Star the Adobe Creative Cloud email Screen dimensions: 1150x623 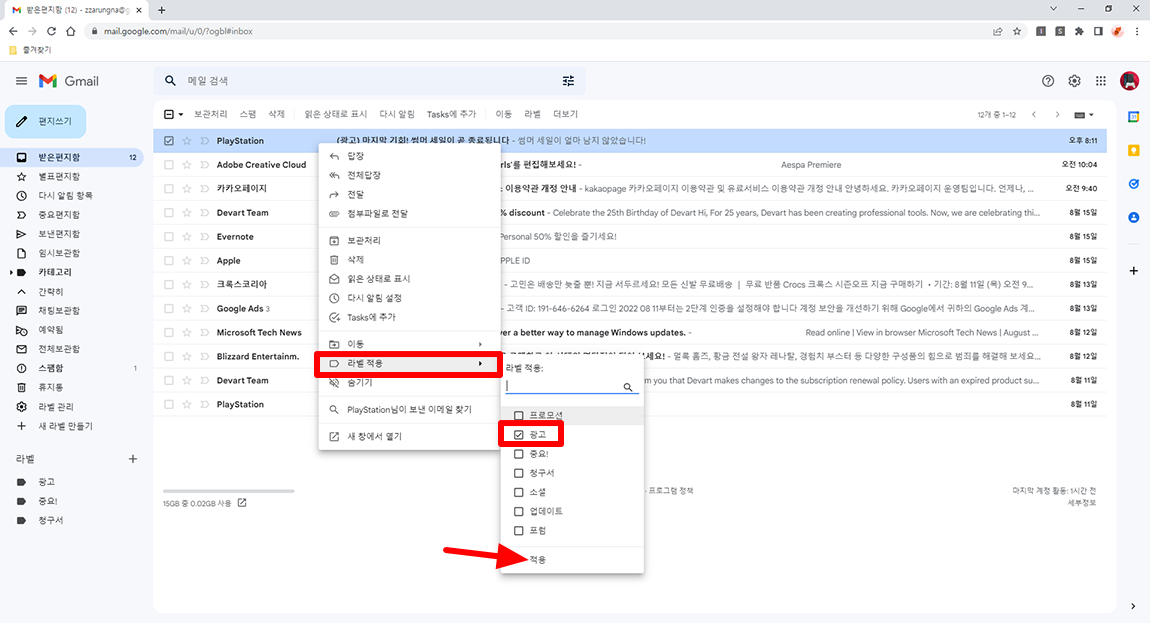pos(187,165)
